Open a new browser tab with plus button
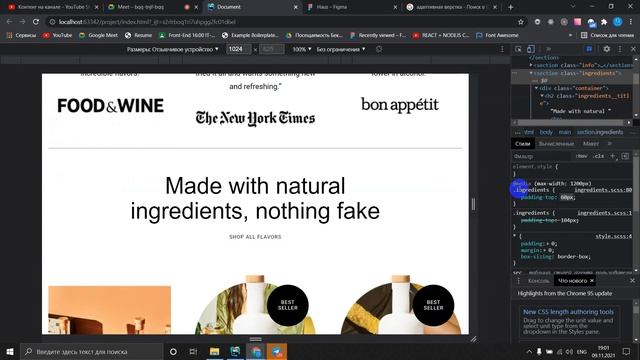 pyautogui.click(x=511, y=7)
